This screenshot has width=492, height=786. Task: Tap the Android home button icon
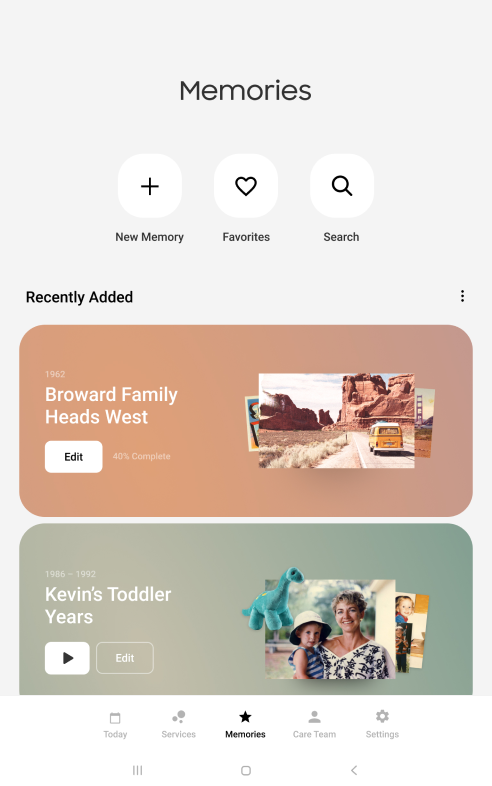pos(246,770)
